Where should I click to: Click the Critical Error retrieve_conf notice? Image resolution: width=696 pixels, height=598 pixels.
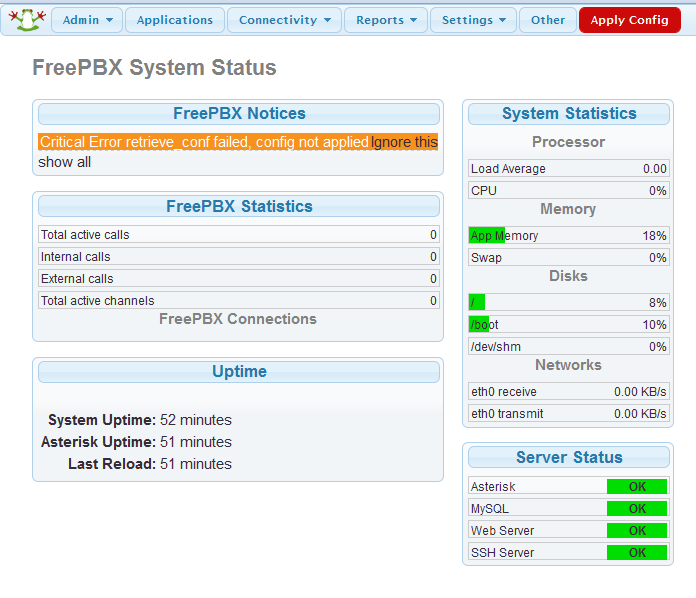(x=204, y=142)
